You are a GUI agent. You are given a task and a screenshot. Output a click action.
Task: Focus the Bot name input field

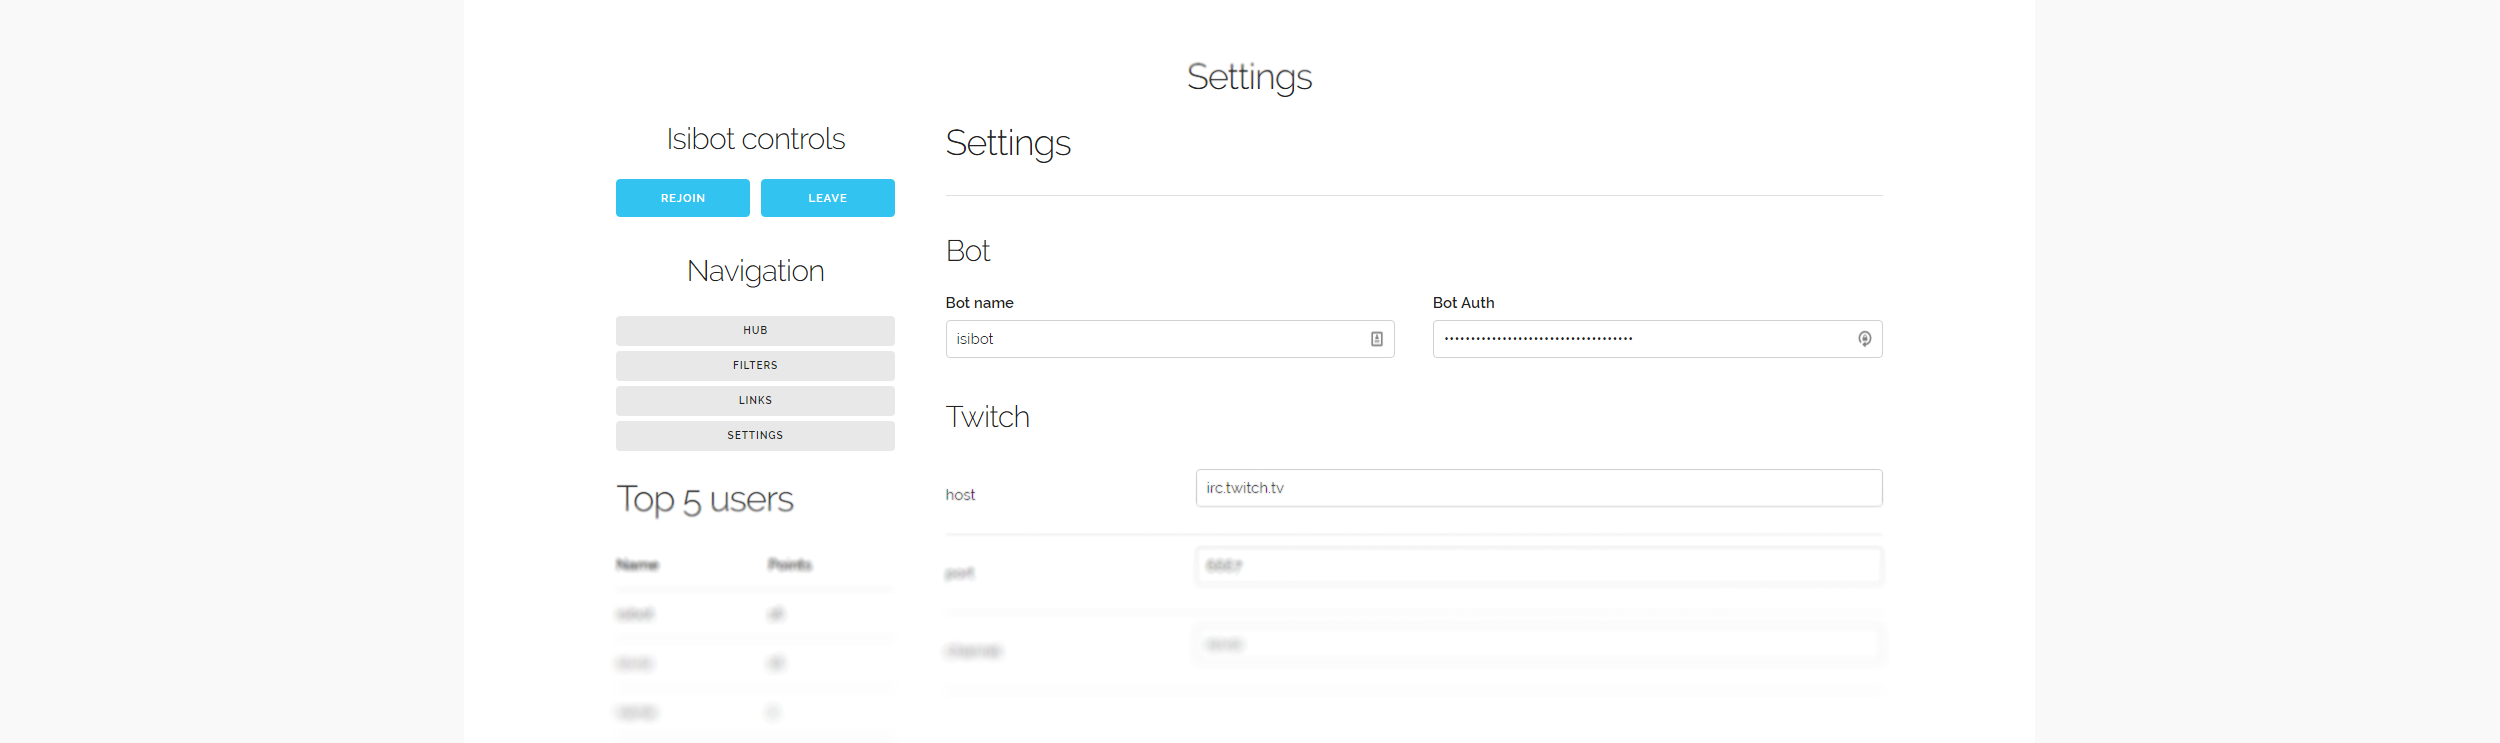(x=1170, y=339)
